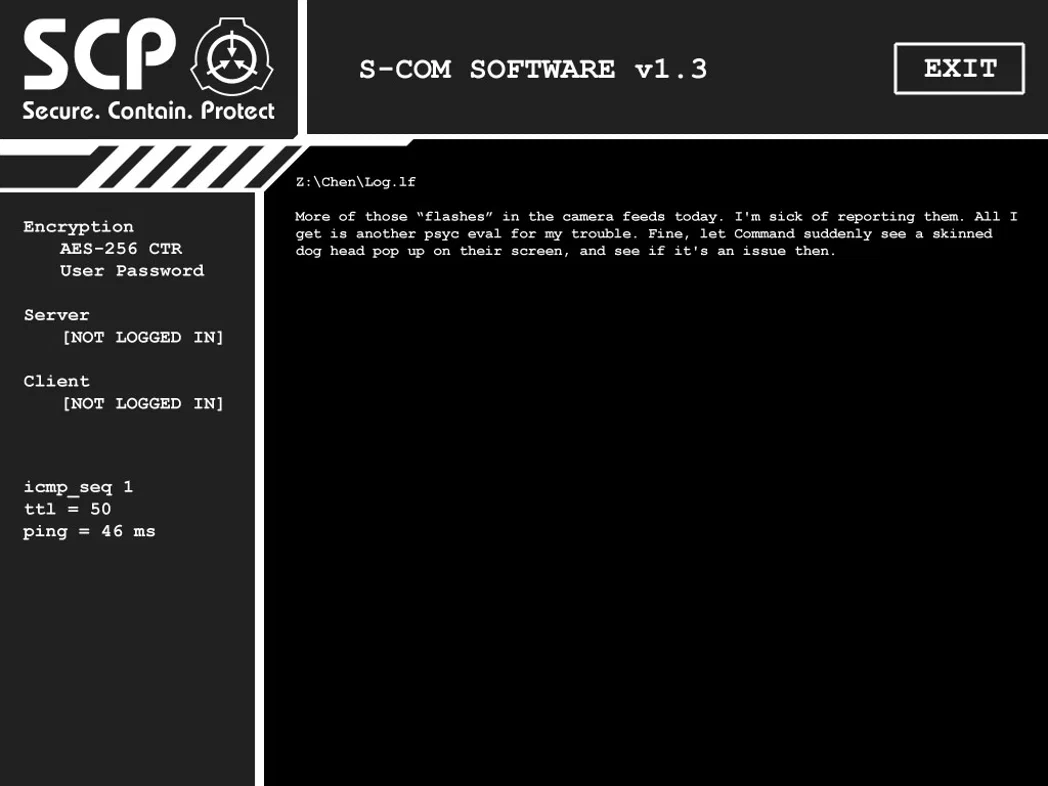1048x786 pixels.
Task: Click the AES-256 CTR encryption value
Action: [x=121, y=249]
